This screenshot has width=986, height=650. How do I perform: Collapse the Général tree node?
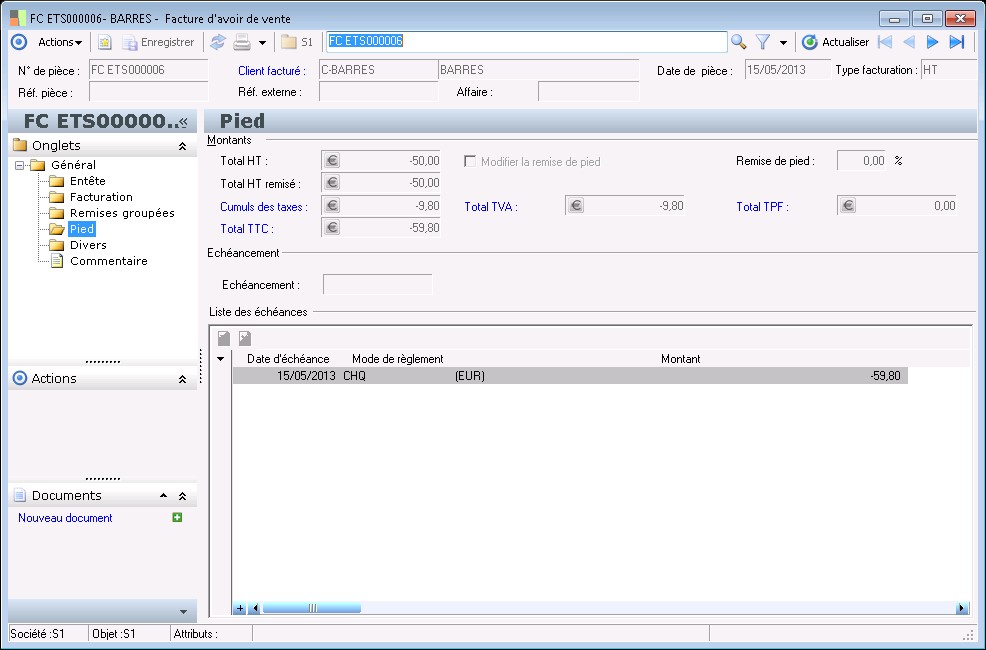point(20,165)
